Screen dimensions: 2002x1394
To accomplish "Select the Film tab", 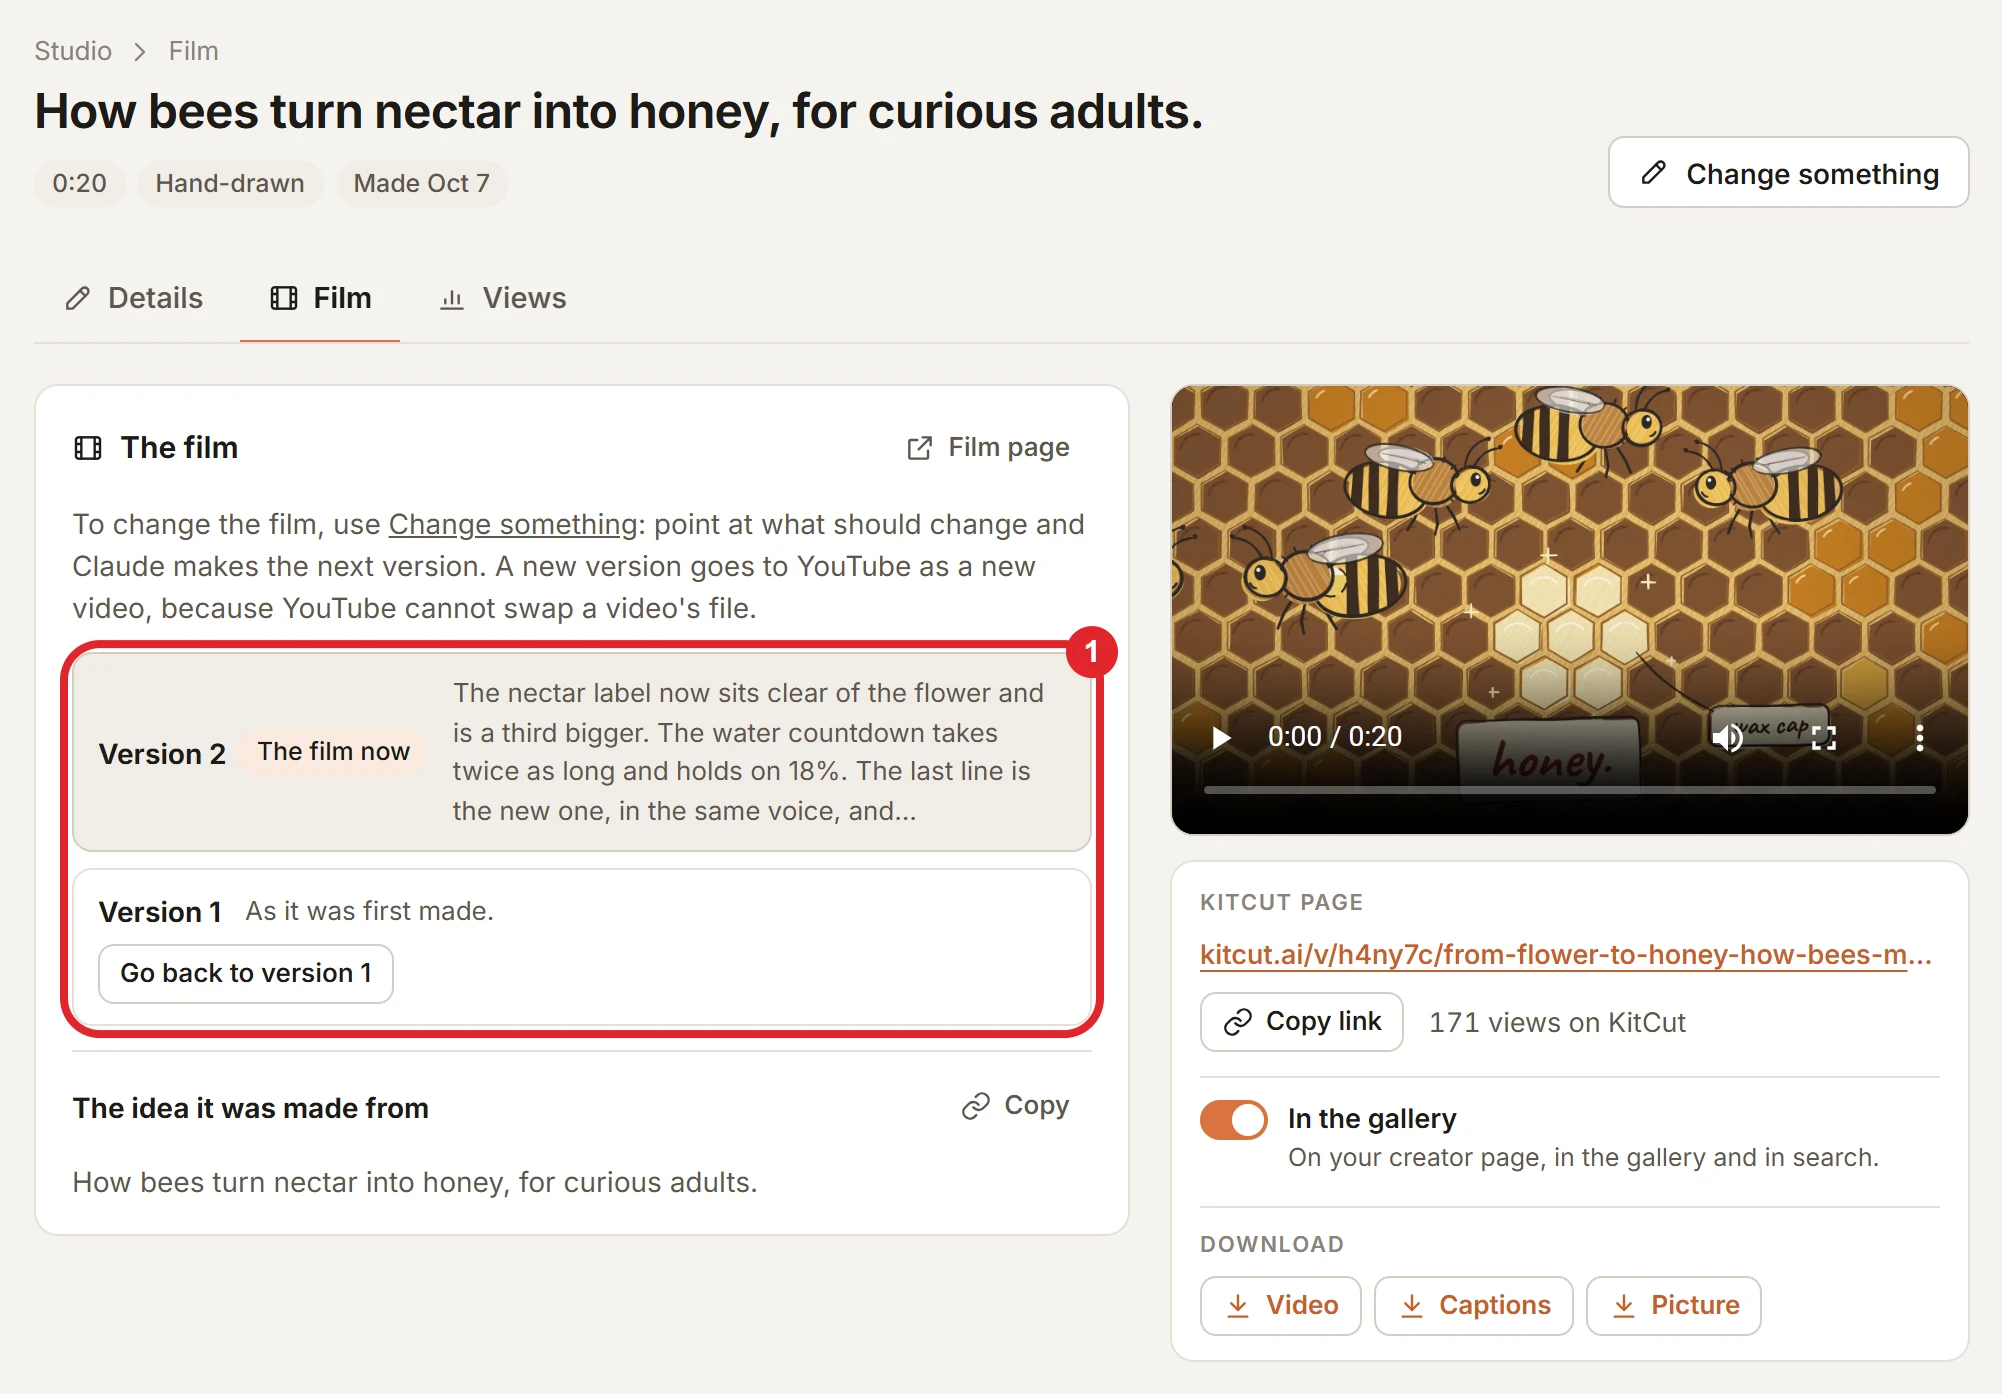I will point(321,298).
